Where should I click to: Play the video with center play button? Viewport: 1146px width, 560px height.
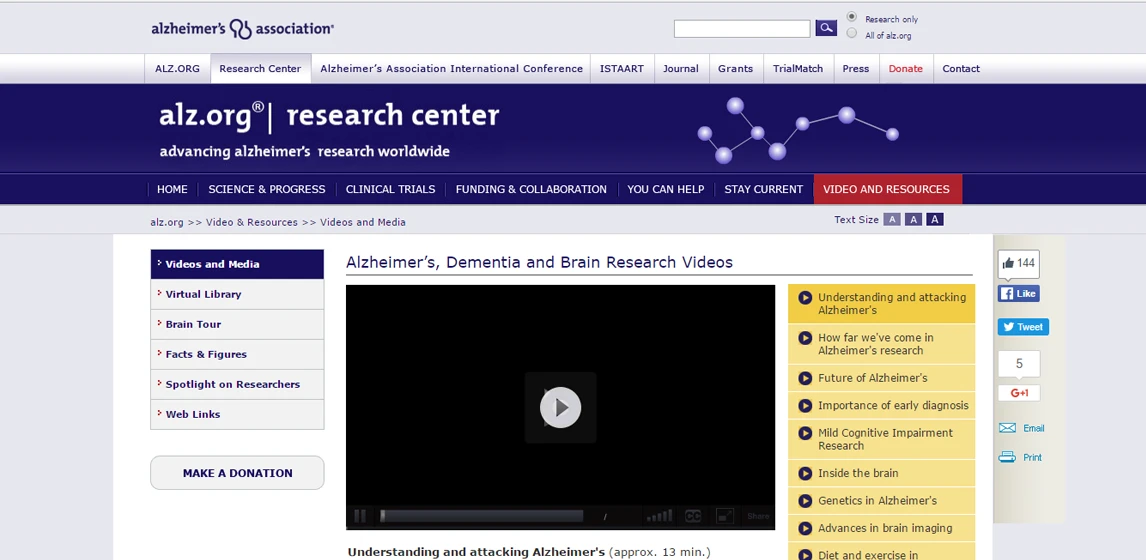point(561,407)
